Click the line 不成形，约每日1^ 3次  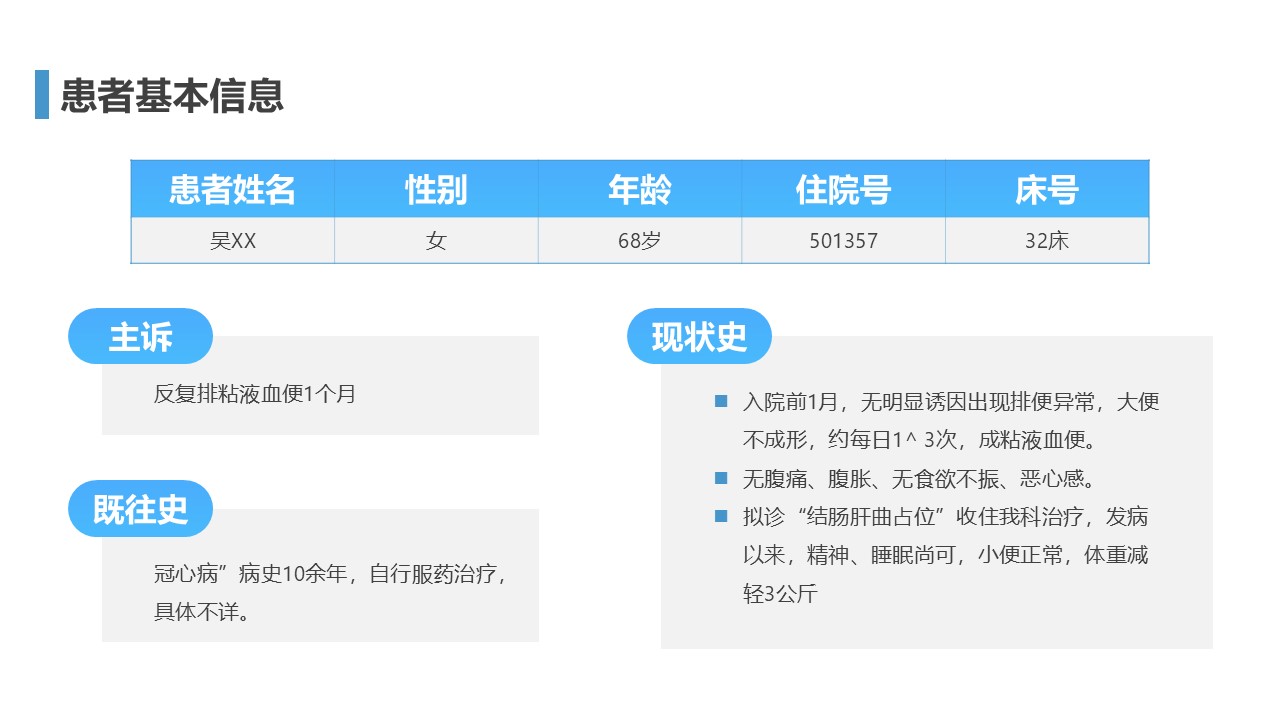(x=921, y=440)
